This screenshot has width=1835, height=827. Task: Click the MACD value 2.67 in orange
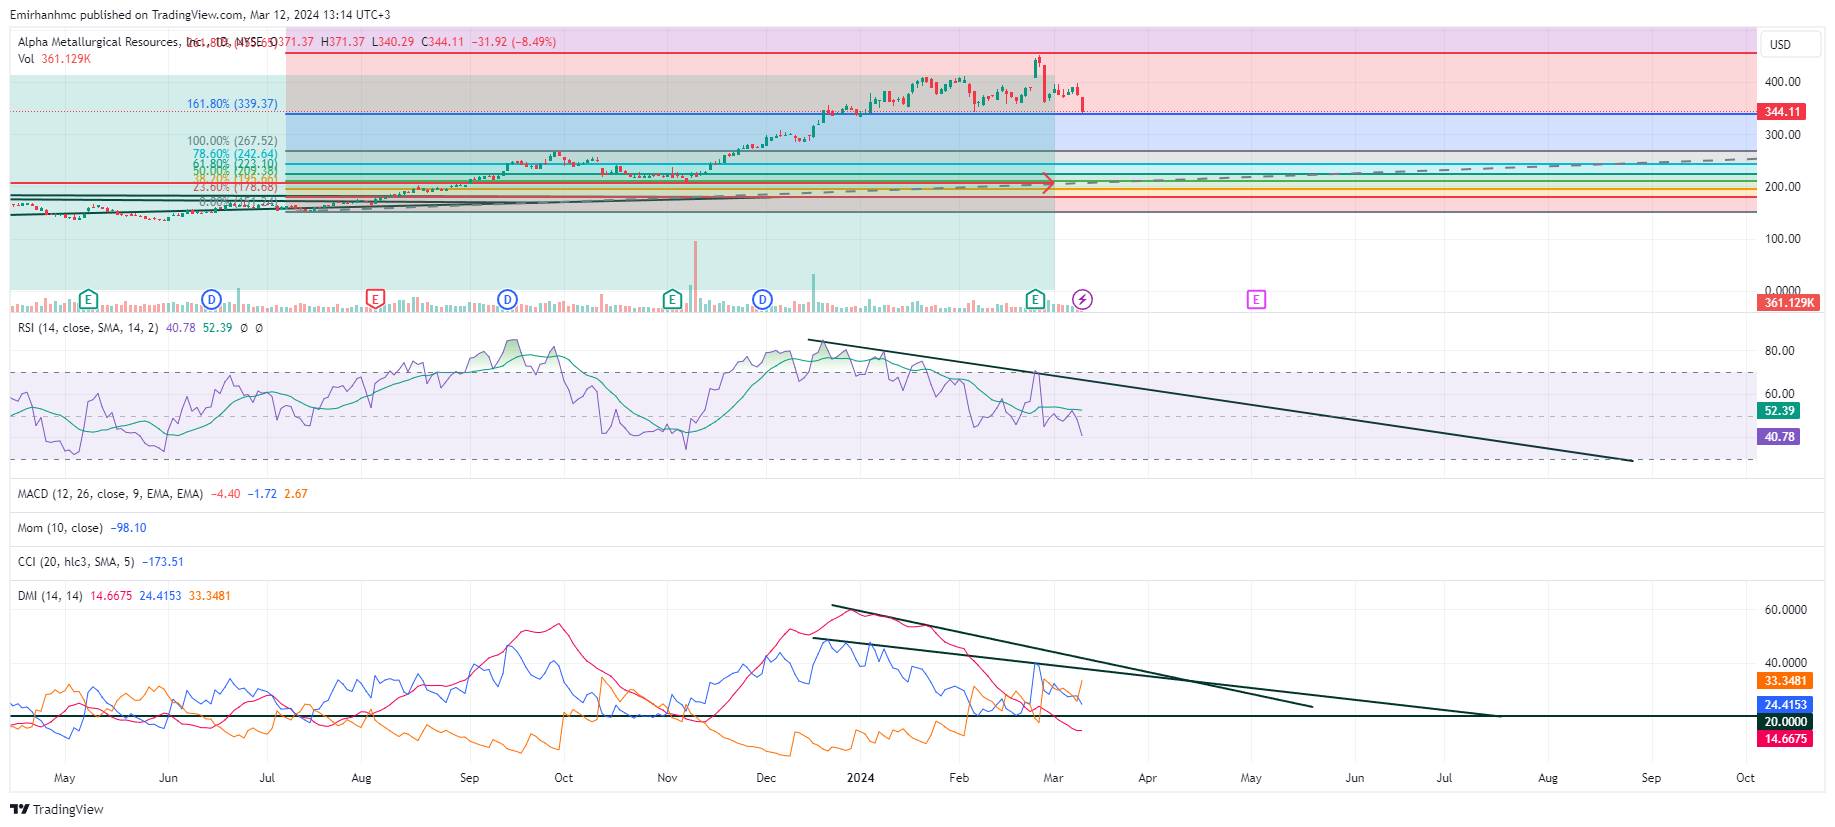click(296, 494)
